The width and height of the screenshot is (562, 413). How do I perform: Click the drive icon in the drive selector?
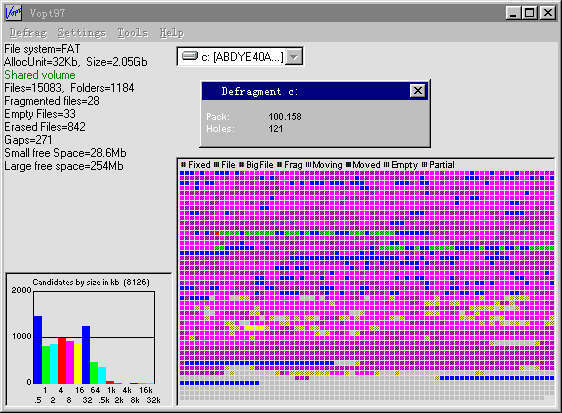tap(190, 56)
